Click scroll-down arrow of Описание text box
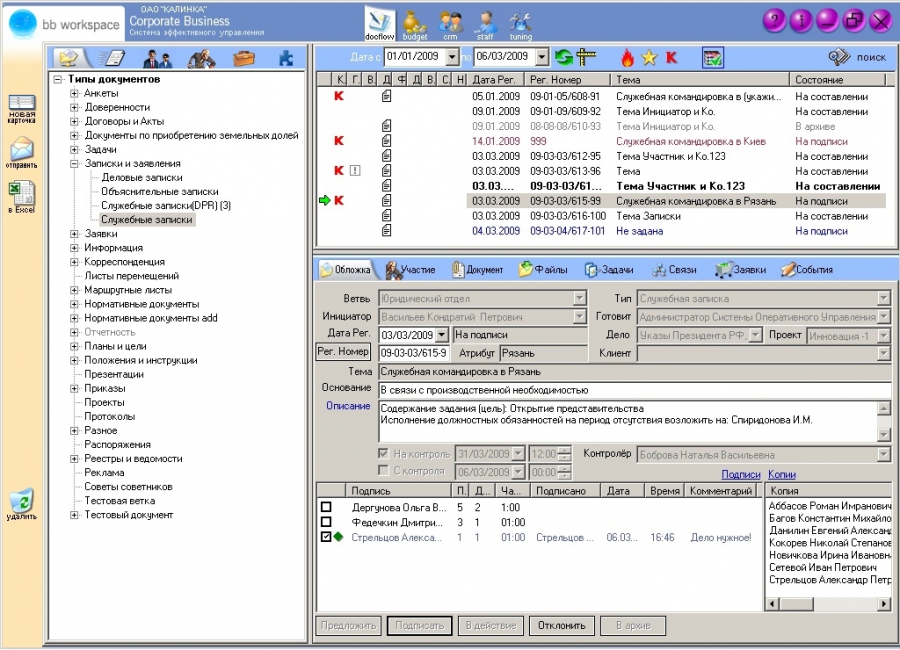This screenshot has height=650, width=900. pyautogui.click(x=884, y=435)
